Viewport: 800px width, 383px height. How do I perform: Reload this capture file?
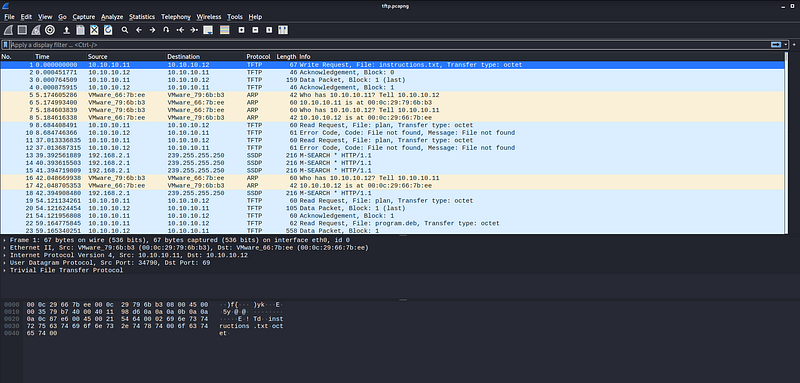tap(108, 30)
